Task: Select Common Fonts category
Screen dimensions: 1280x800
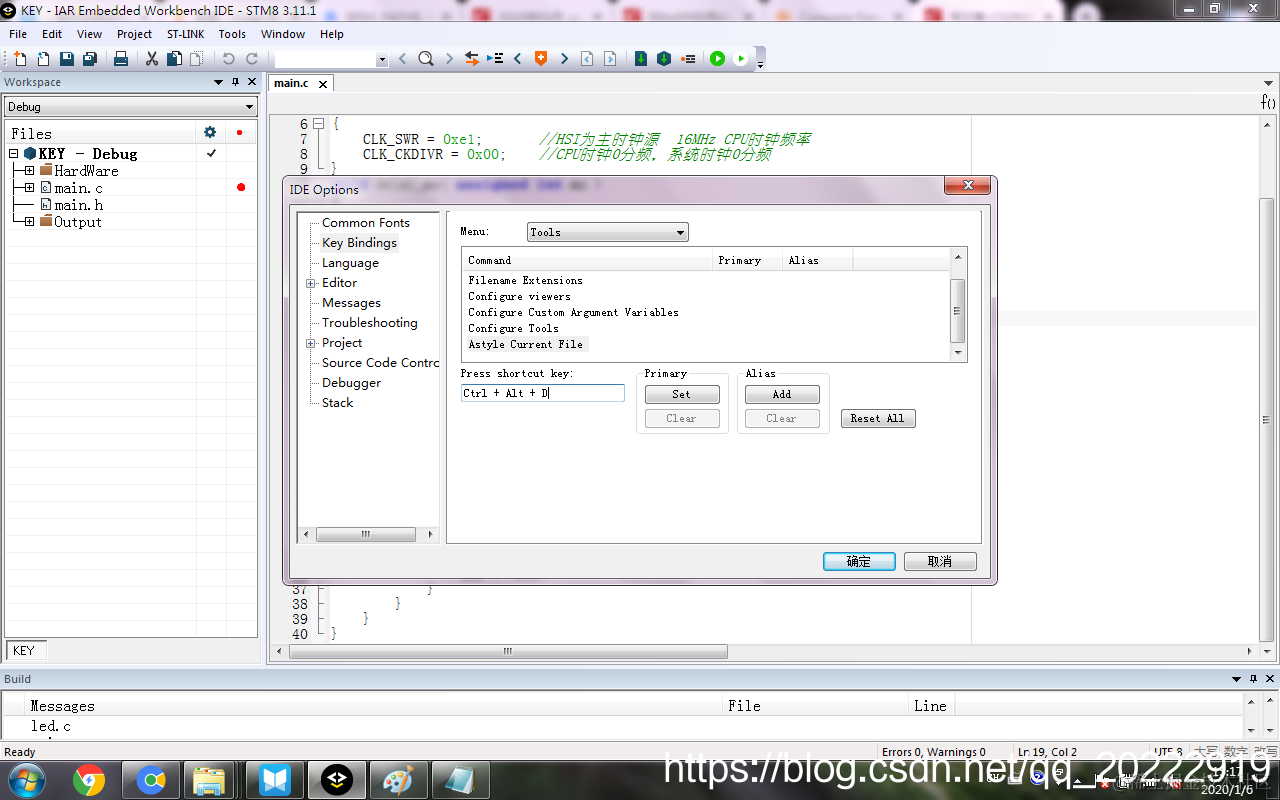Action: pyautogui.click(x=366, y=223)
